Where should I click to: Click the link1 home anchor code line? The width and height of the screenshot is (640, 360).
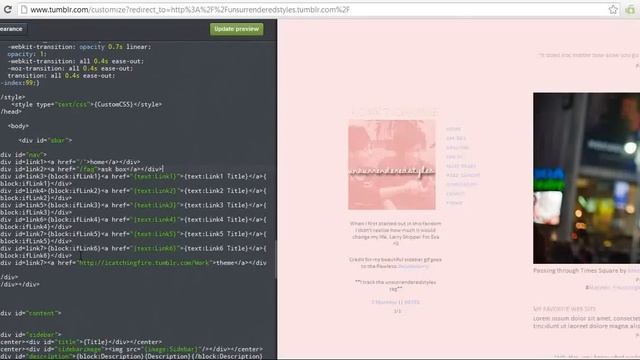click(x=70, y=162)
